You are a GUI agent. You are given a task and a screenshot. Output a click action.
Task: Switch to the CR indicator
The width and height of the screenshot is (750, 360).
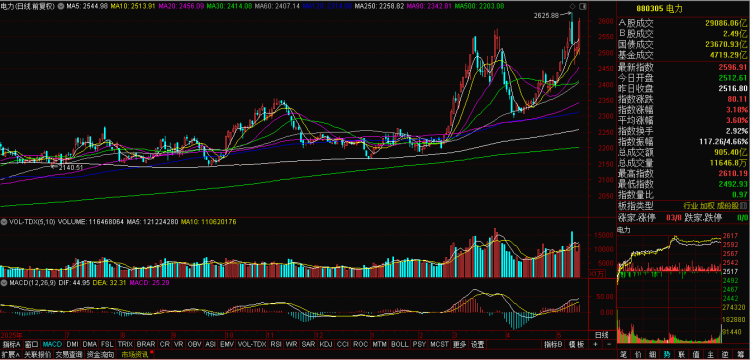[165, 344]
